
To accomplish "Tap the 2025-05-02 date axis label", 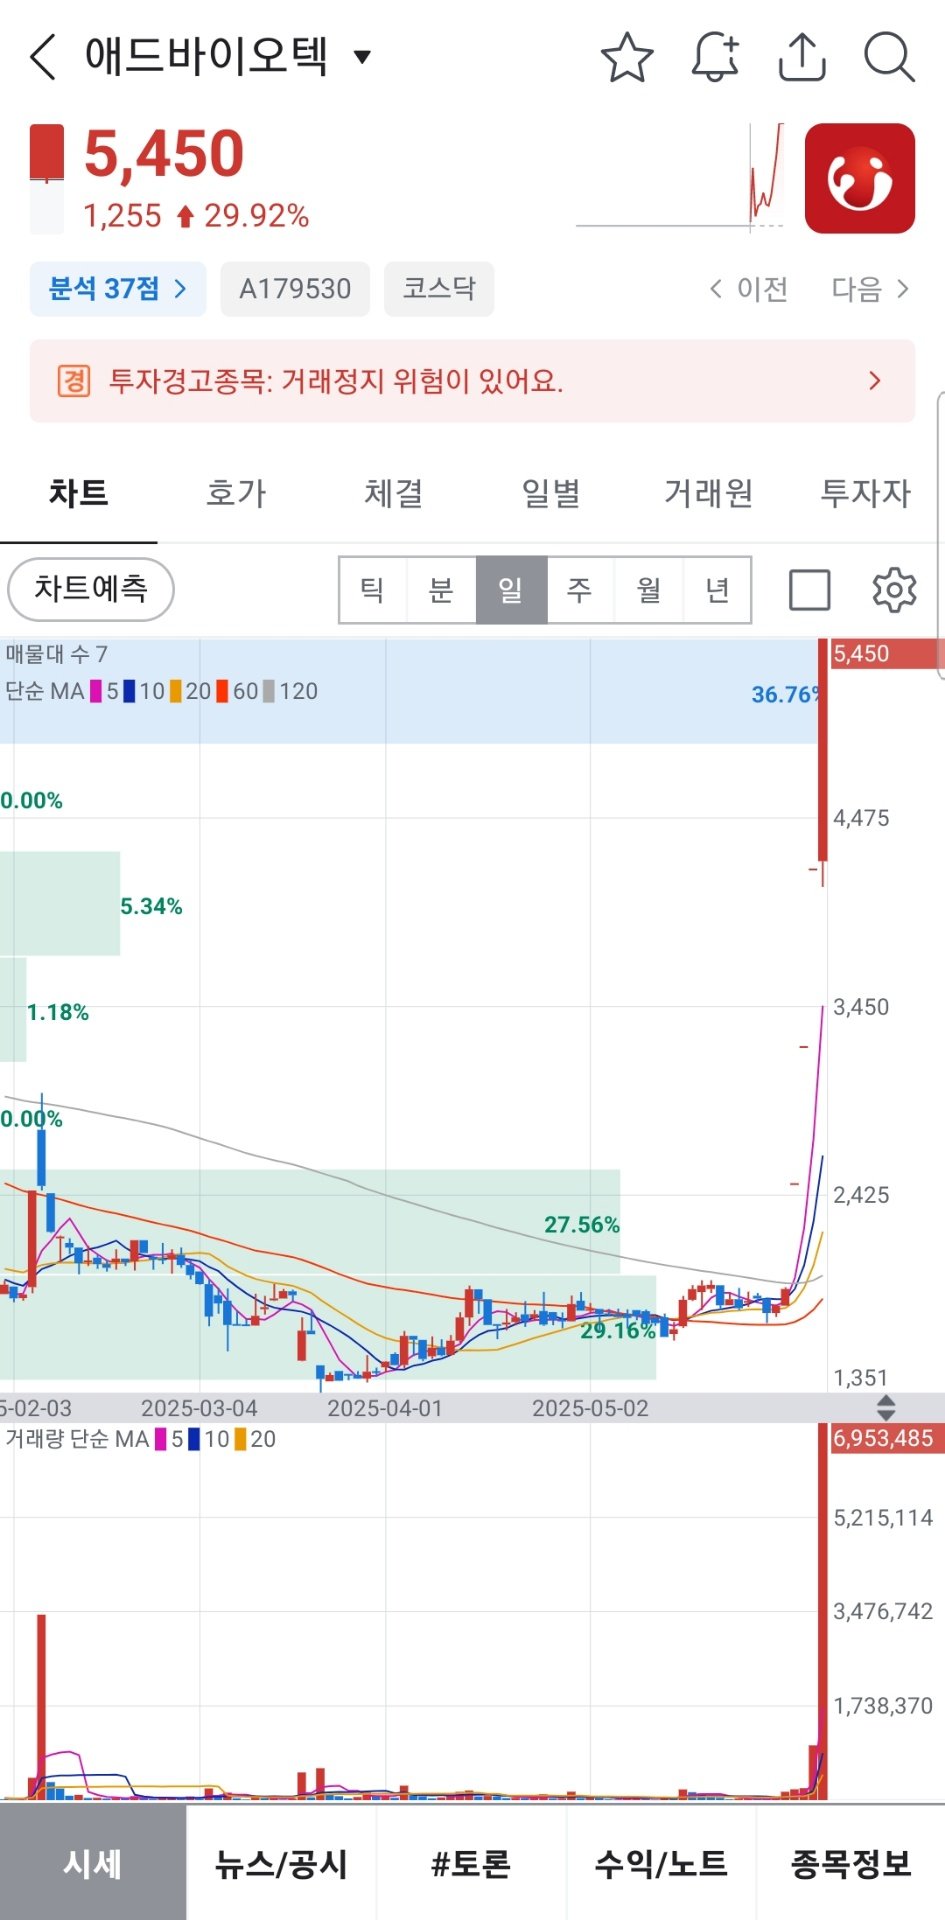I will [590, 1408].
